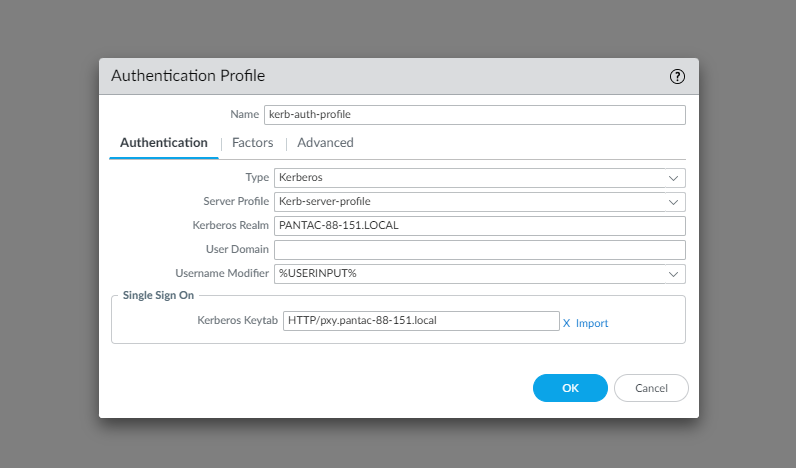Switch to the Authentication tab
Image resolution: width=796 pixels, height=468 pixels.
(x=164, y=143)
